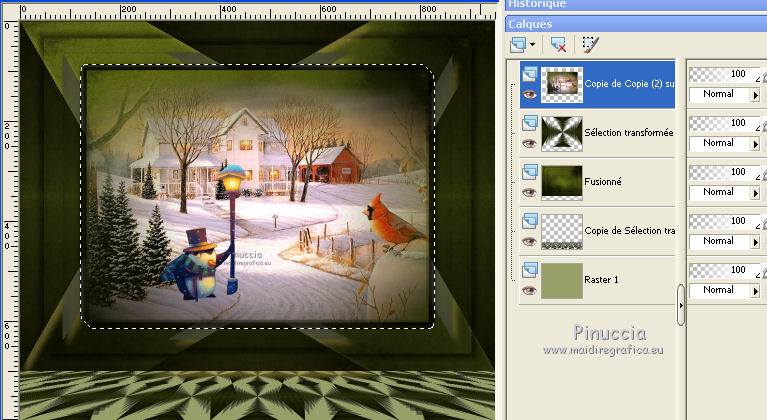Click opacity slider of Copie de Copie (2) layer

pyautogui.click(x=724, y=74)
